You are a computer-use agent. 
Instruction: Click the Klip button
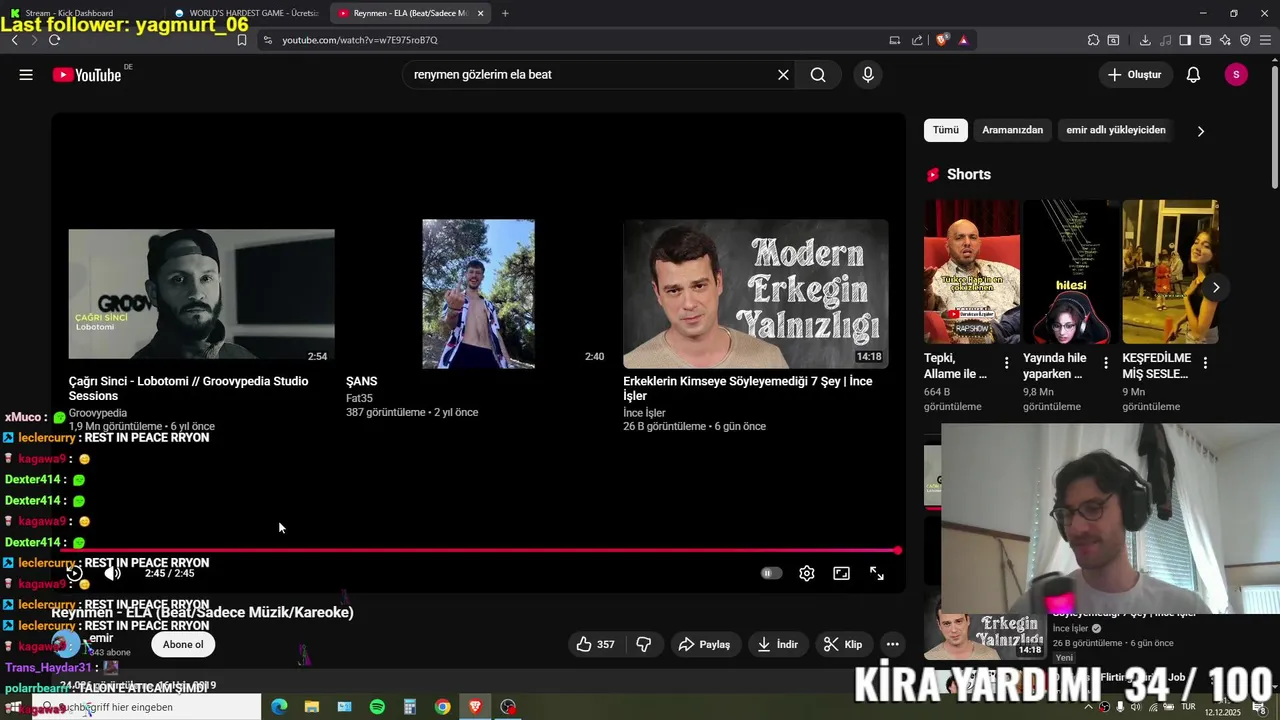tap(843, 644)
